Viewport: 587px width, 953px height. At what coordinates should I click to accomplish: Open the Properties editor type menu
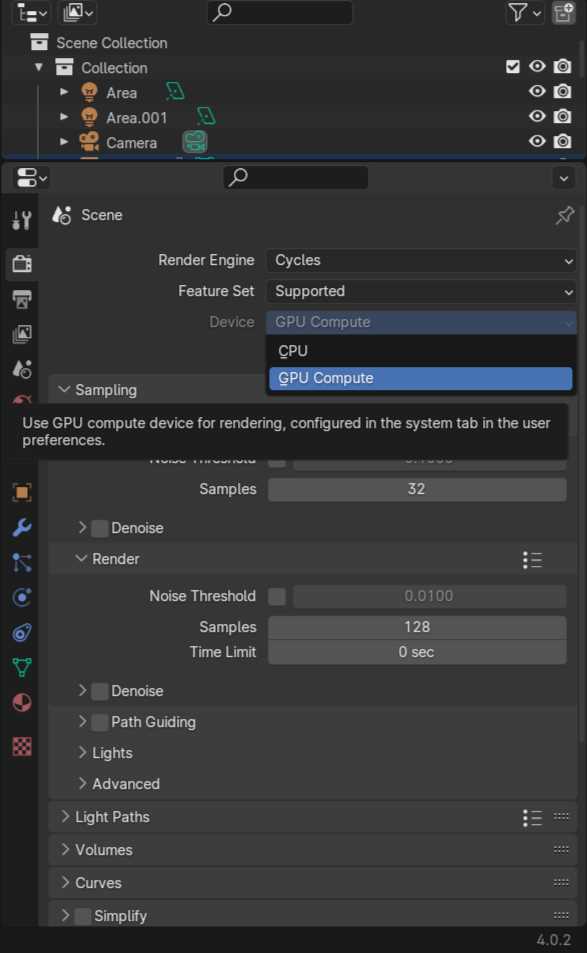pyautogui.click(x=31, y=178)
